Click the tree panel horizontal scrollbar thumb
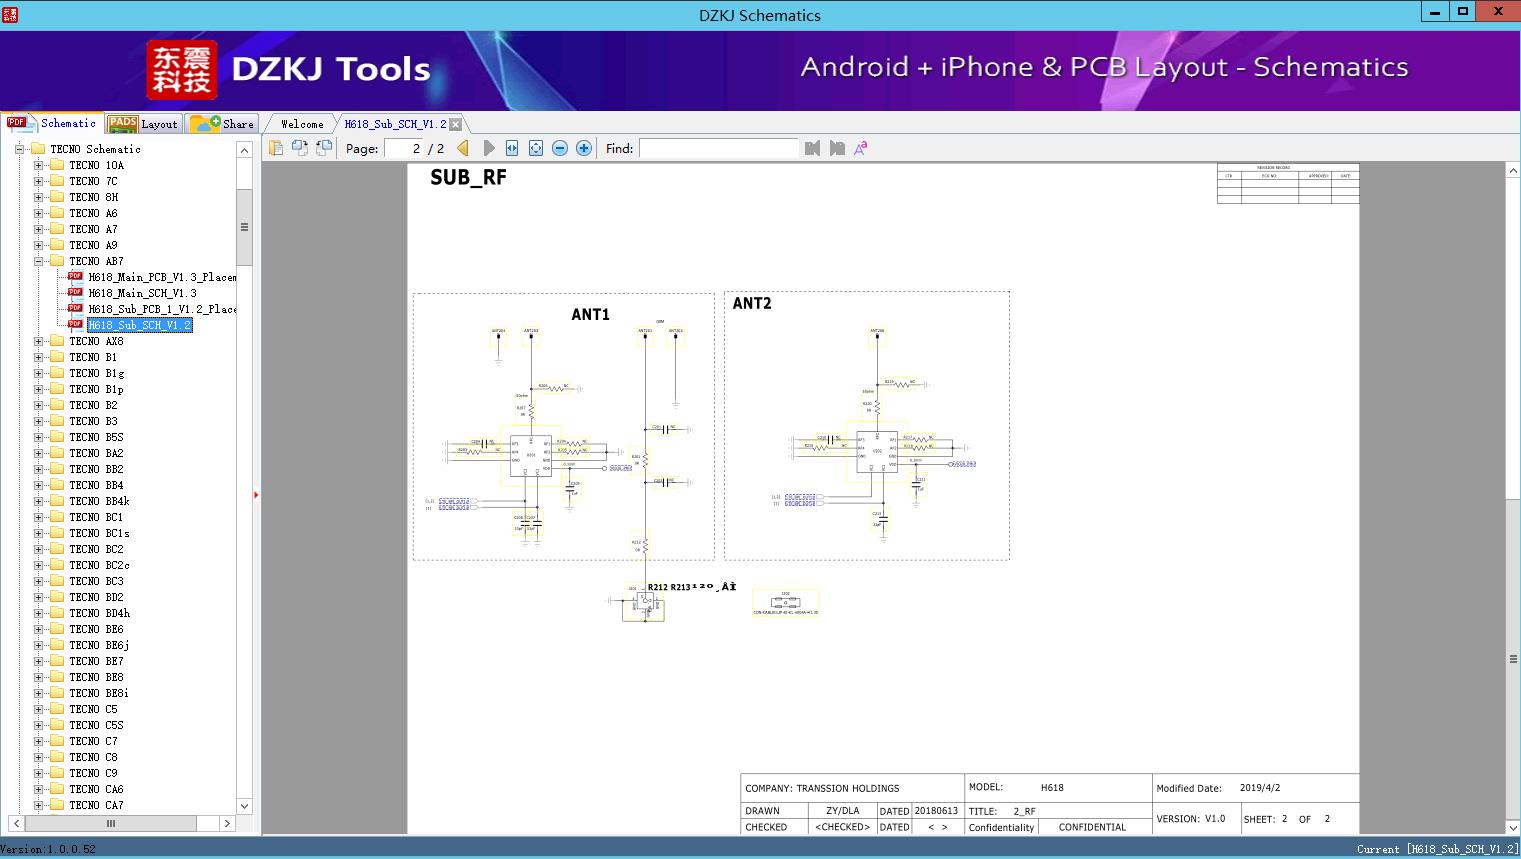Image resolution: width=1521 pixels, height=859 pixels. (110, 823)
